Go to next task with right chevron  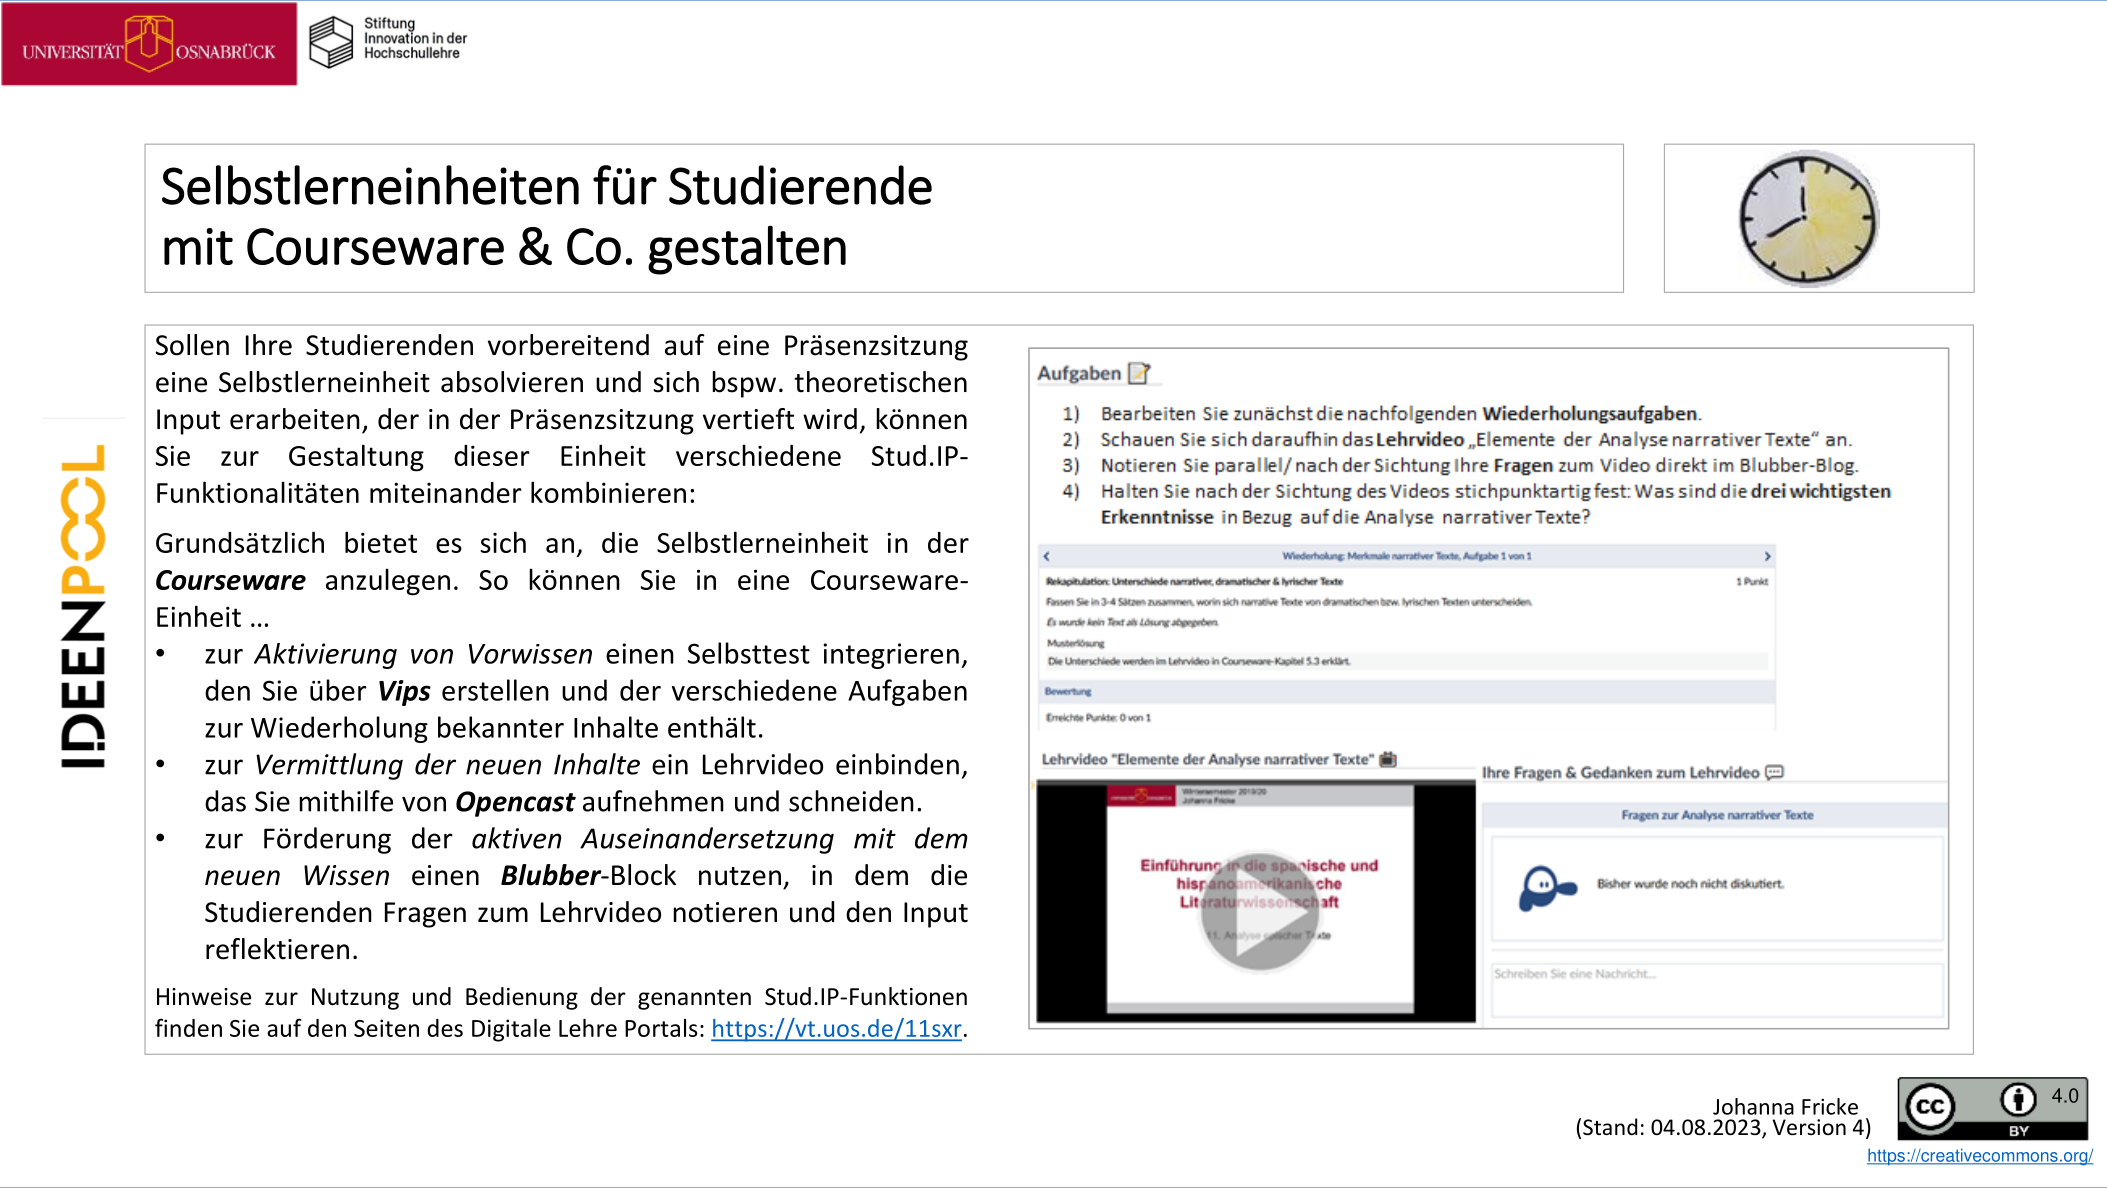[x=1767, y=556]
